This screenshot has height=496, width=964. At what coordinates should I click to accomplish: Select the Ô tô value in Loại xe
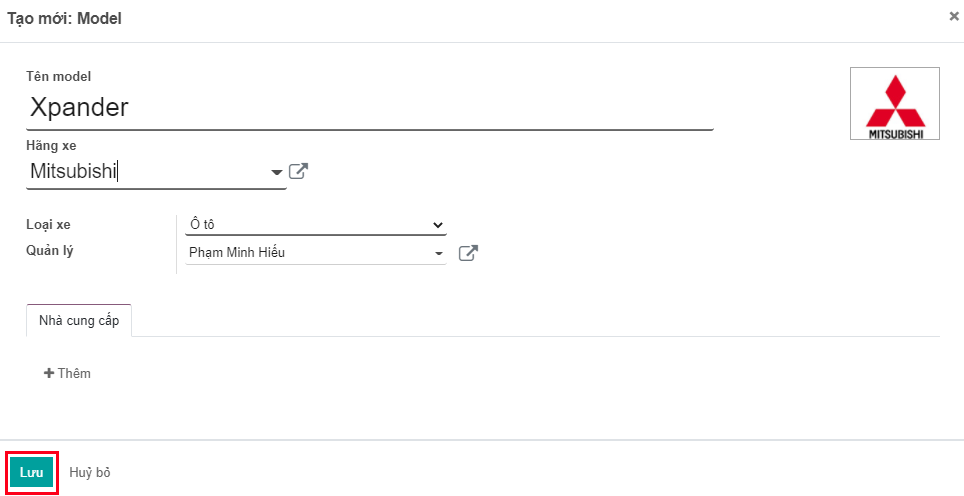click(315, 225)
